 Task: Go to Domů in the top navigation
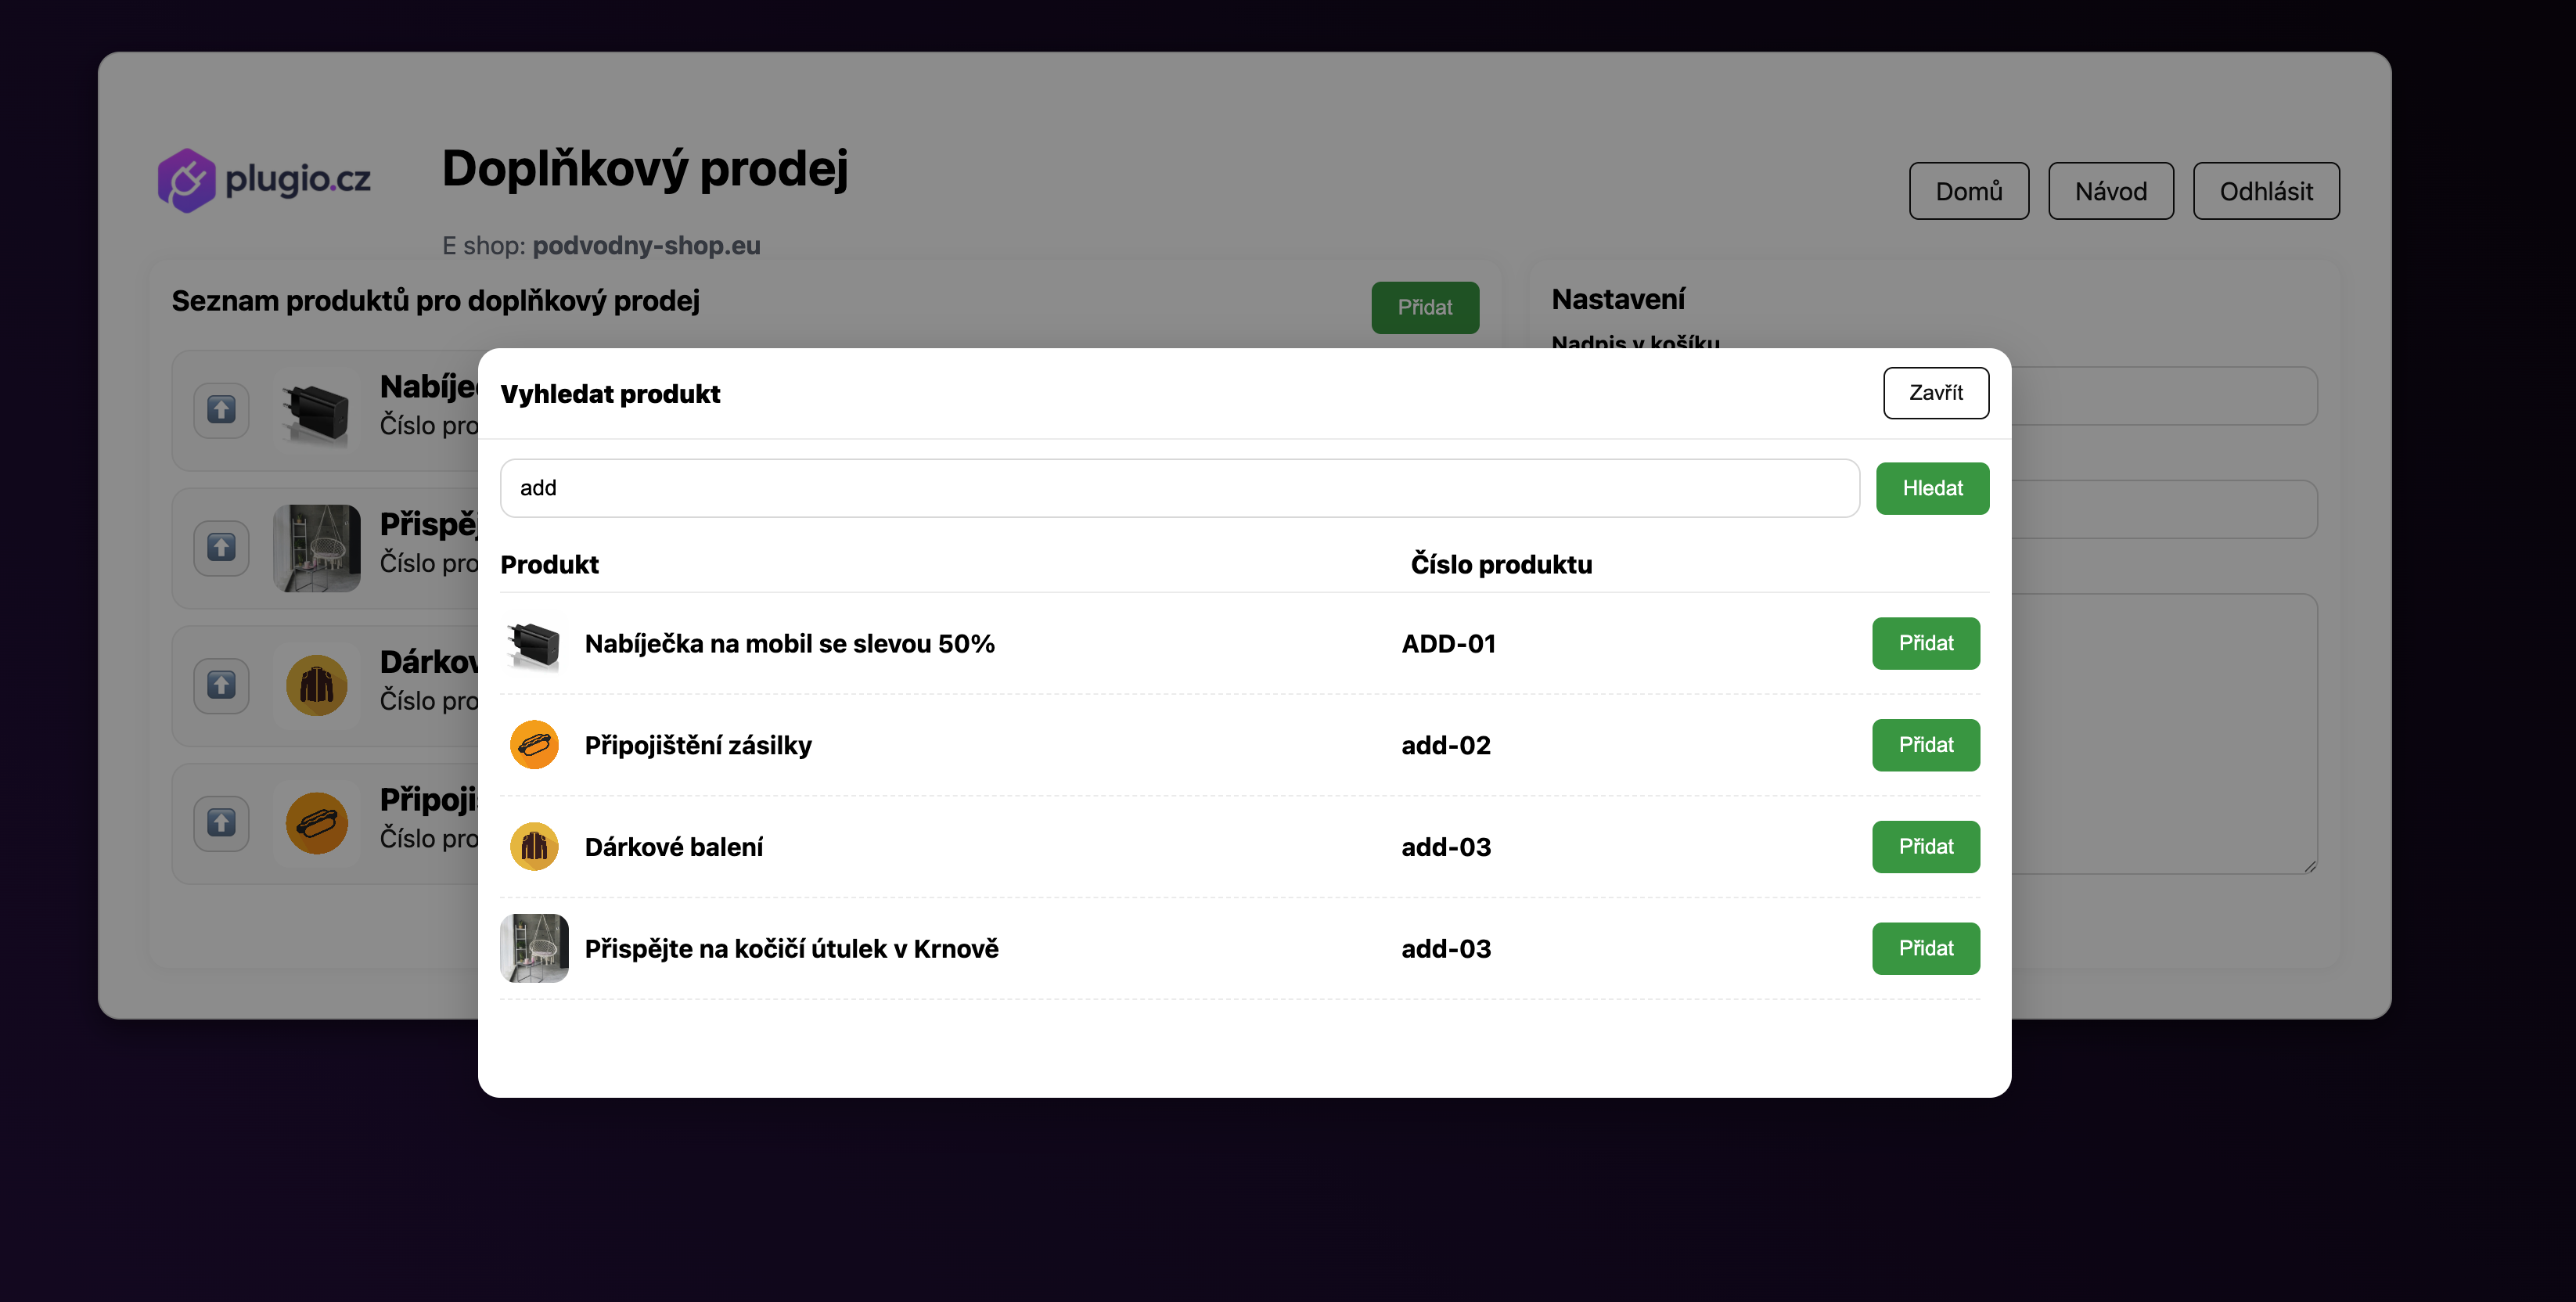click(x=1968, y=191)
